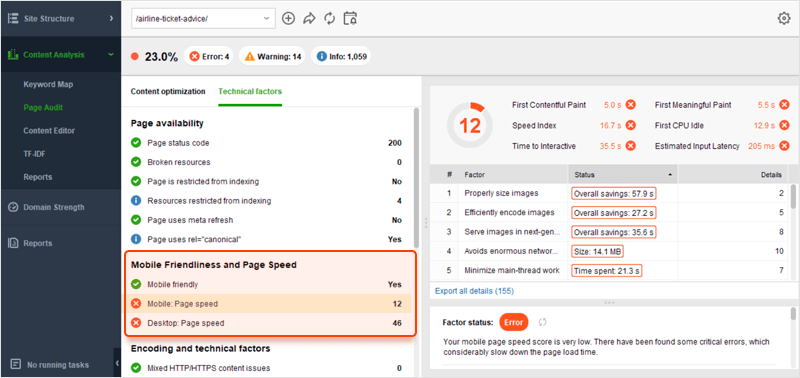This screenshot has width=800, height=378.
Task: Click the schedule calendar icon in toolbar
Action: 350,19
